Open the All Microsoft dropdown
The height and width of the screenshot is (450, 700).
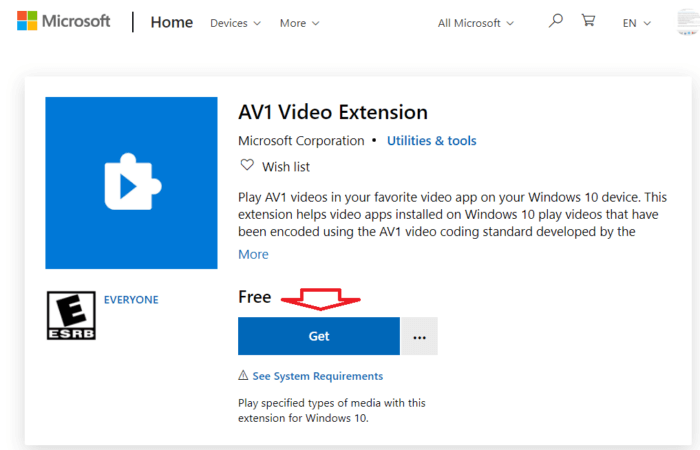[x=475, y=23]
